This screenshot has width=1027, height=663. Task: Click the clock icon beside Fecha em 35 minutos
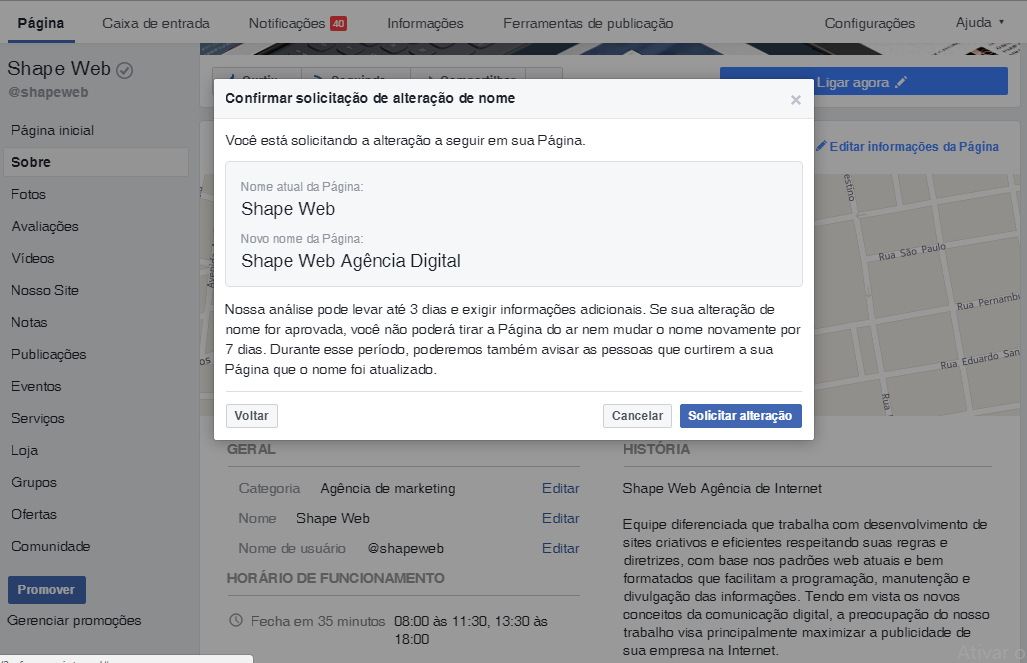(236, 620)
